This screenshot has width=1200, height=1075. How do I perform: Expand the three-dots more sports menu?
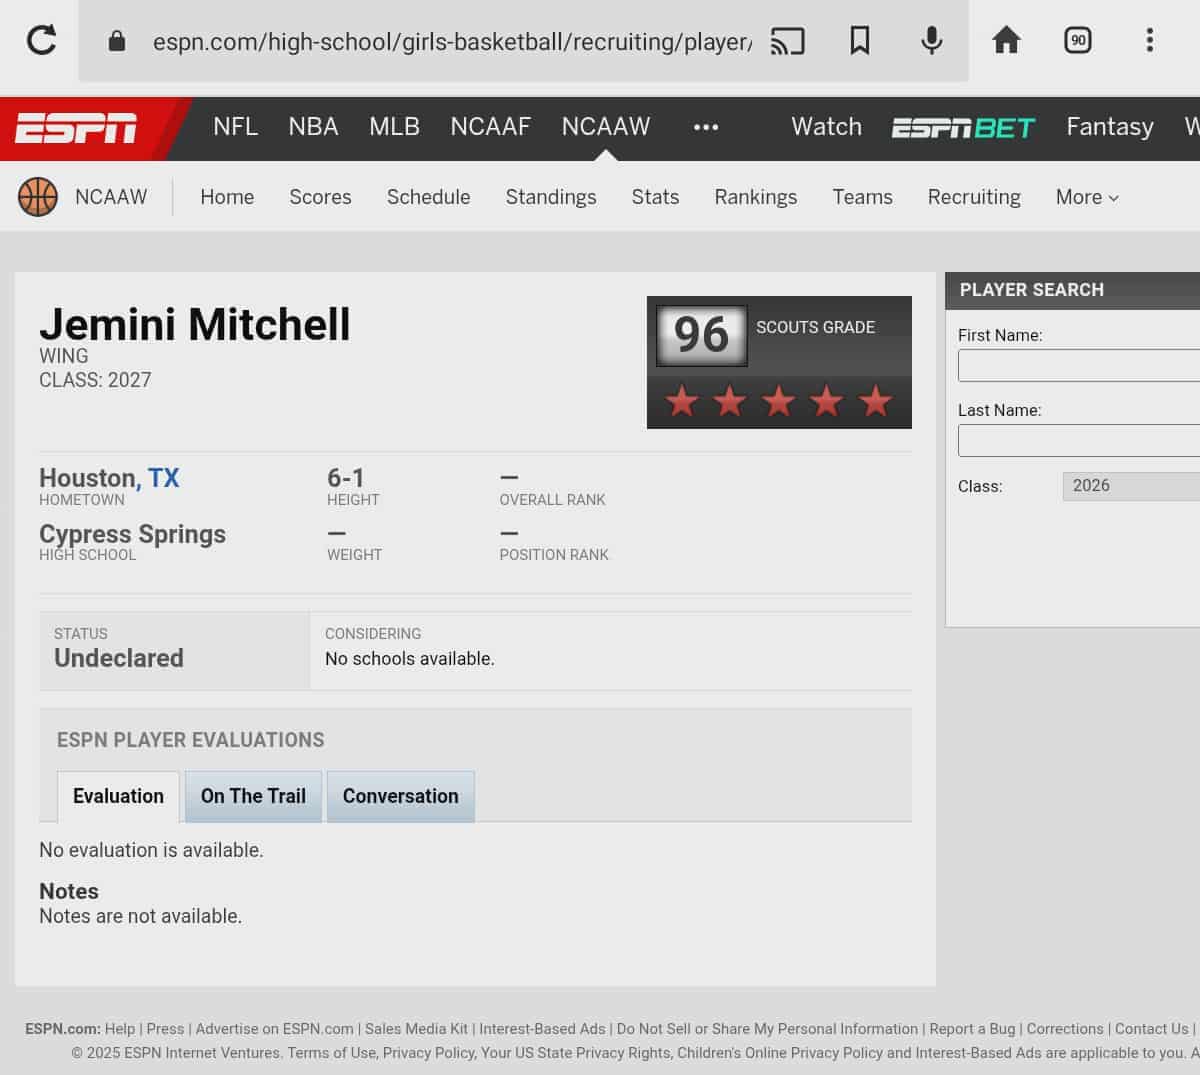[x=706, y=127]
